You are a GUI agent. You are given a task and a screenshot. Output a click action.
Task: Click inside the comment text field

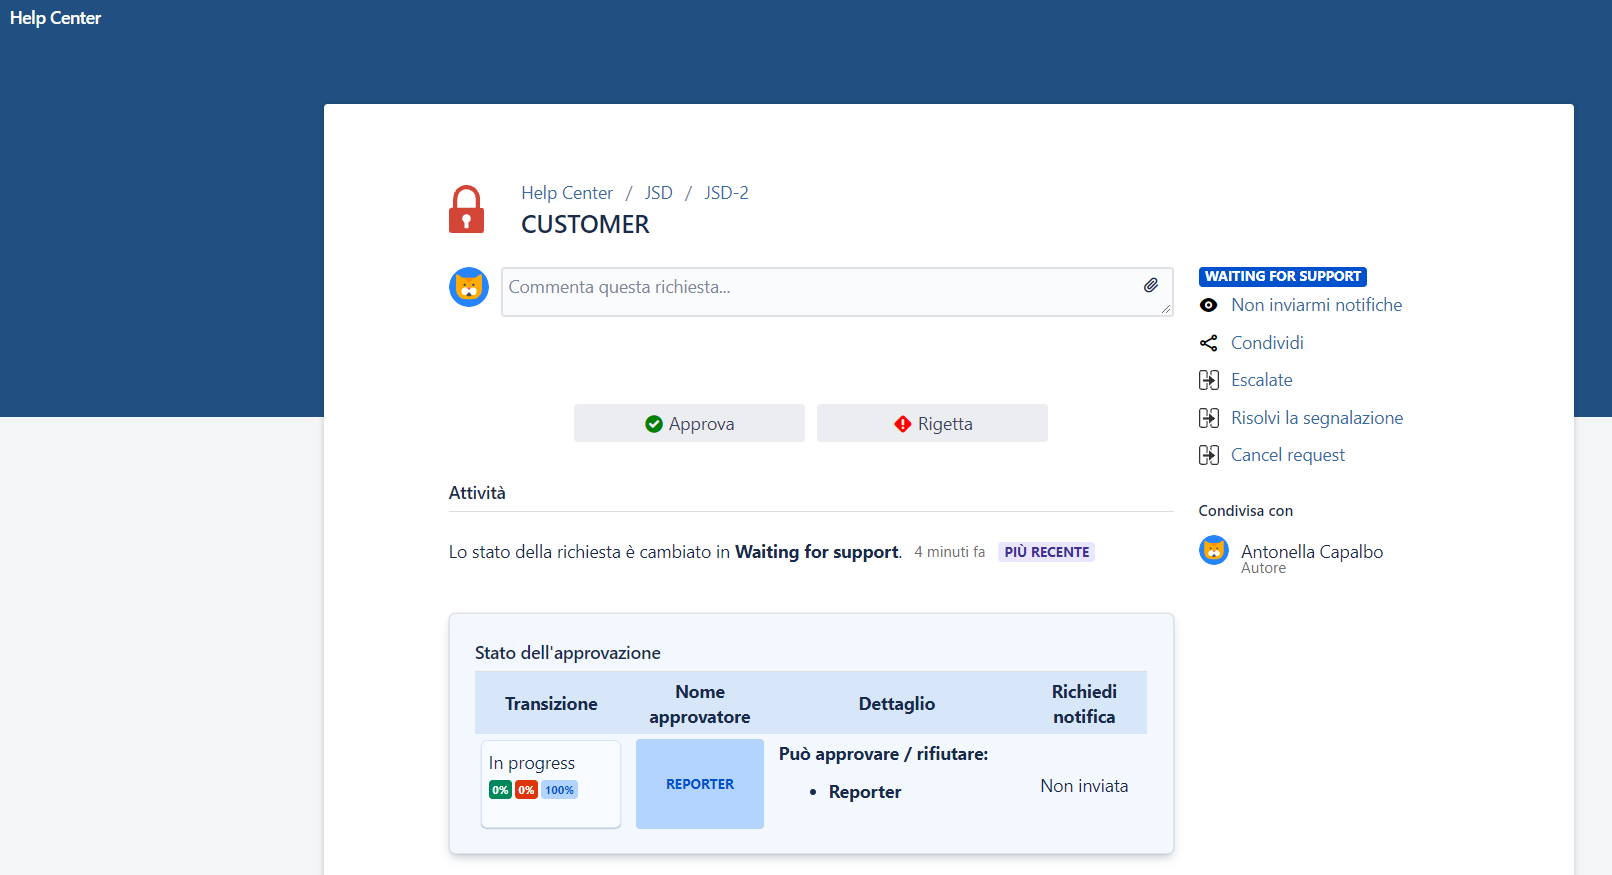[x=820, y=291]
